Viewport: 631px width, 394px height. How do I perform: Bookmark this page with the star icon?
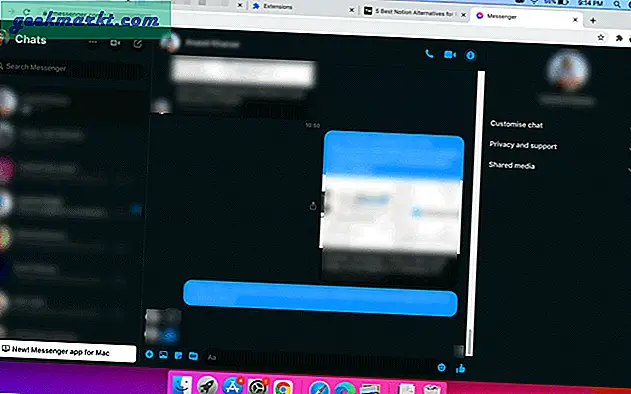coord(601,37)
